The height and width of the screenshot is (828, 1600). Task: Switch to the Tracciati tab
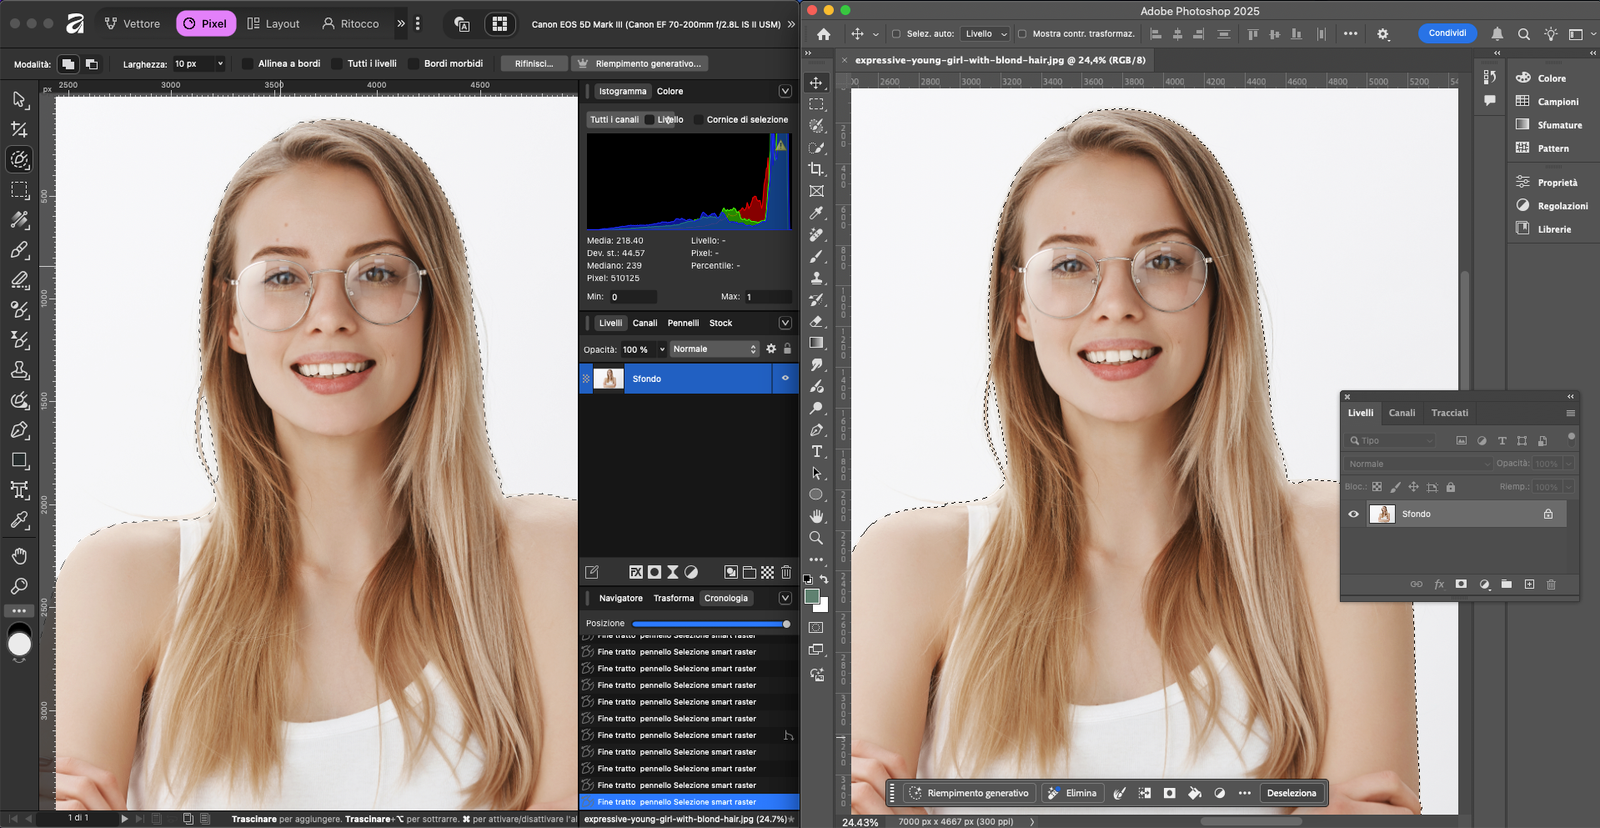1449,413
